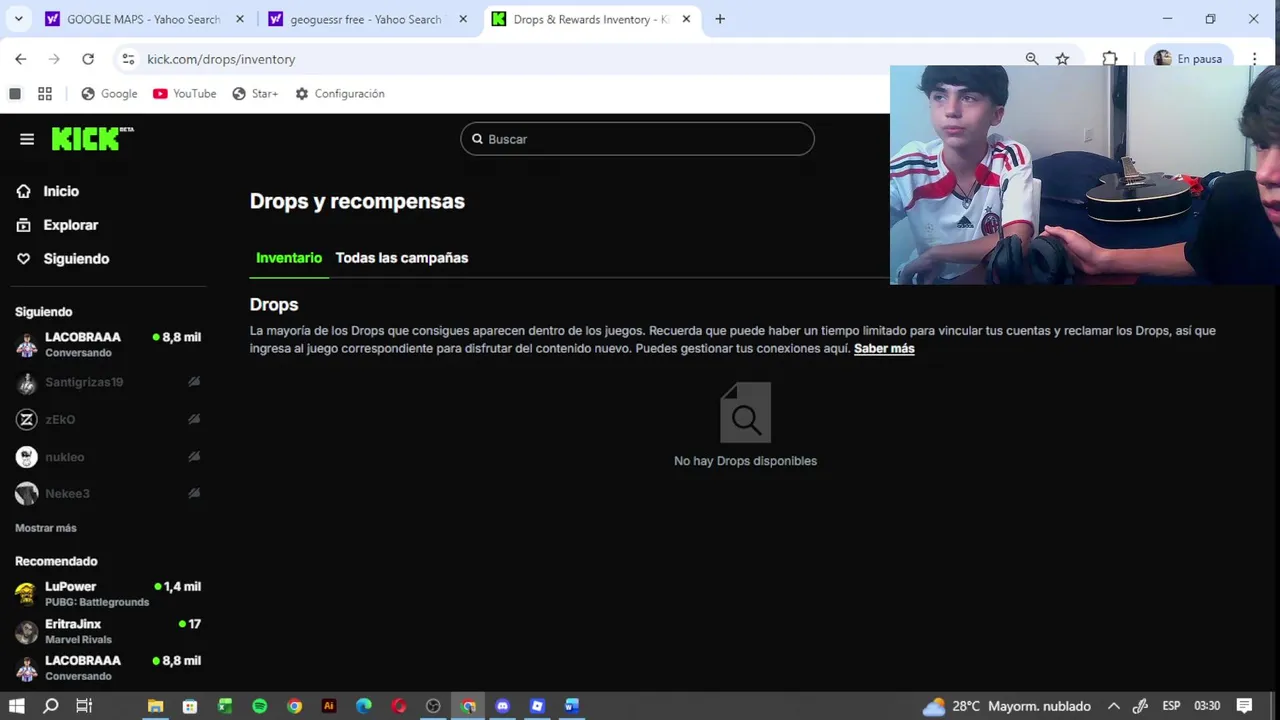The width and height of the screenshot is (1280, 720).
Task: Click the zEkO channel avatar
Action: [26, 419]
